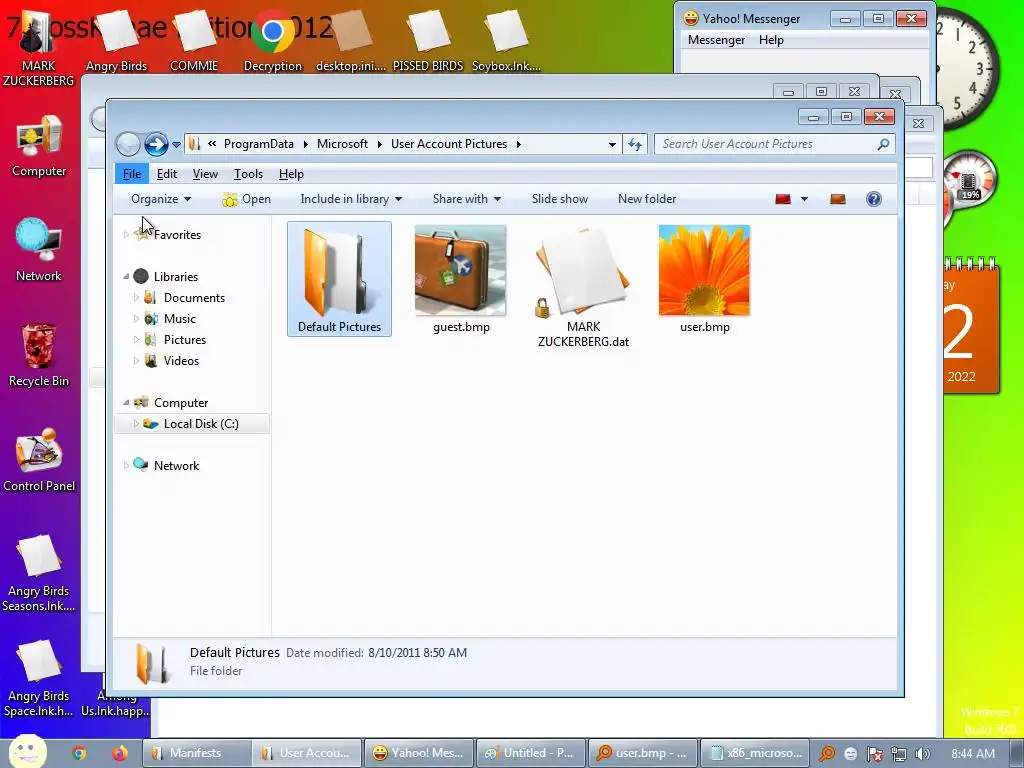Select Music library in sidebar

(x=180, y=319)
